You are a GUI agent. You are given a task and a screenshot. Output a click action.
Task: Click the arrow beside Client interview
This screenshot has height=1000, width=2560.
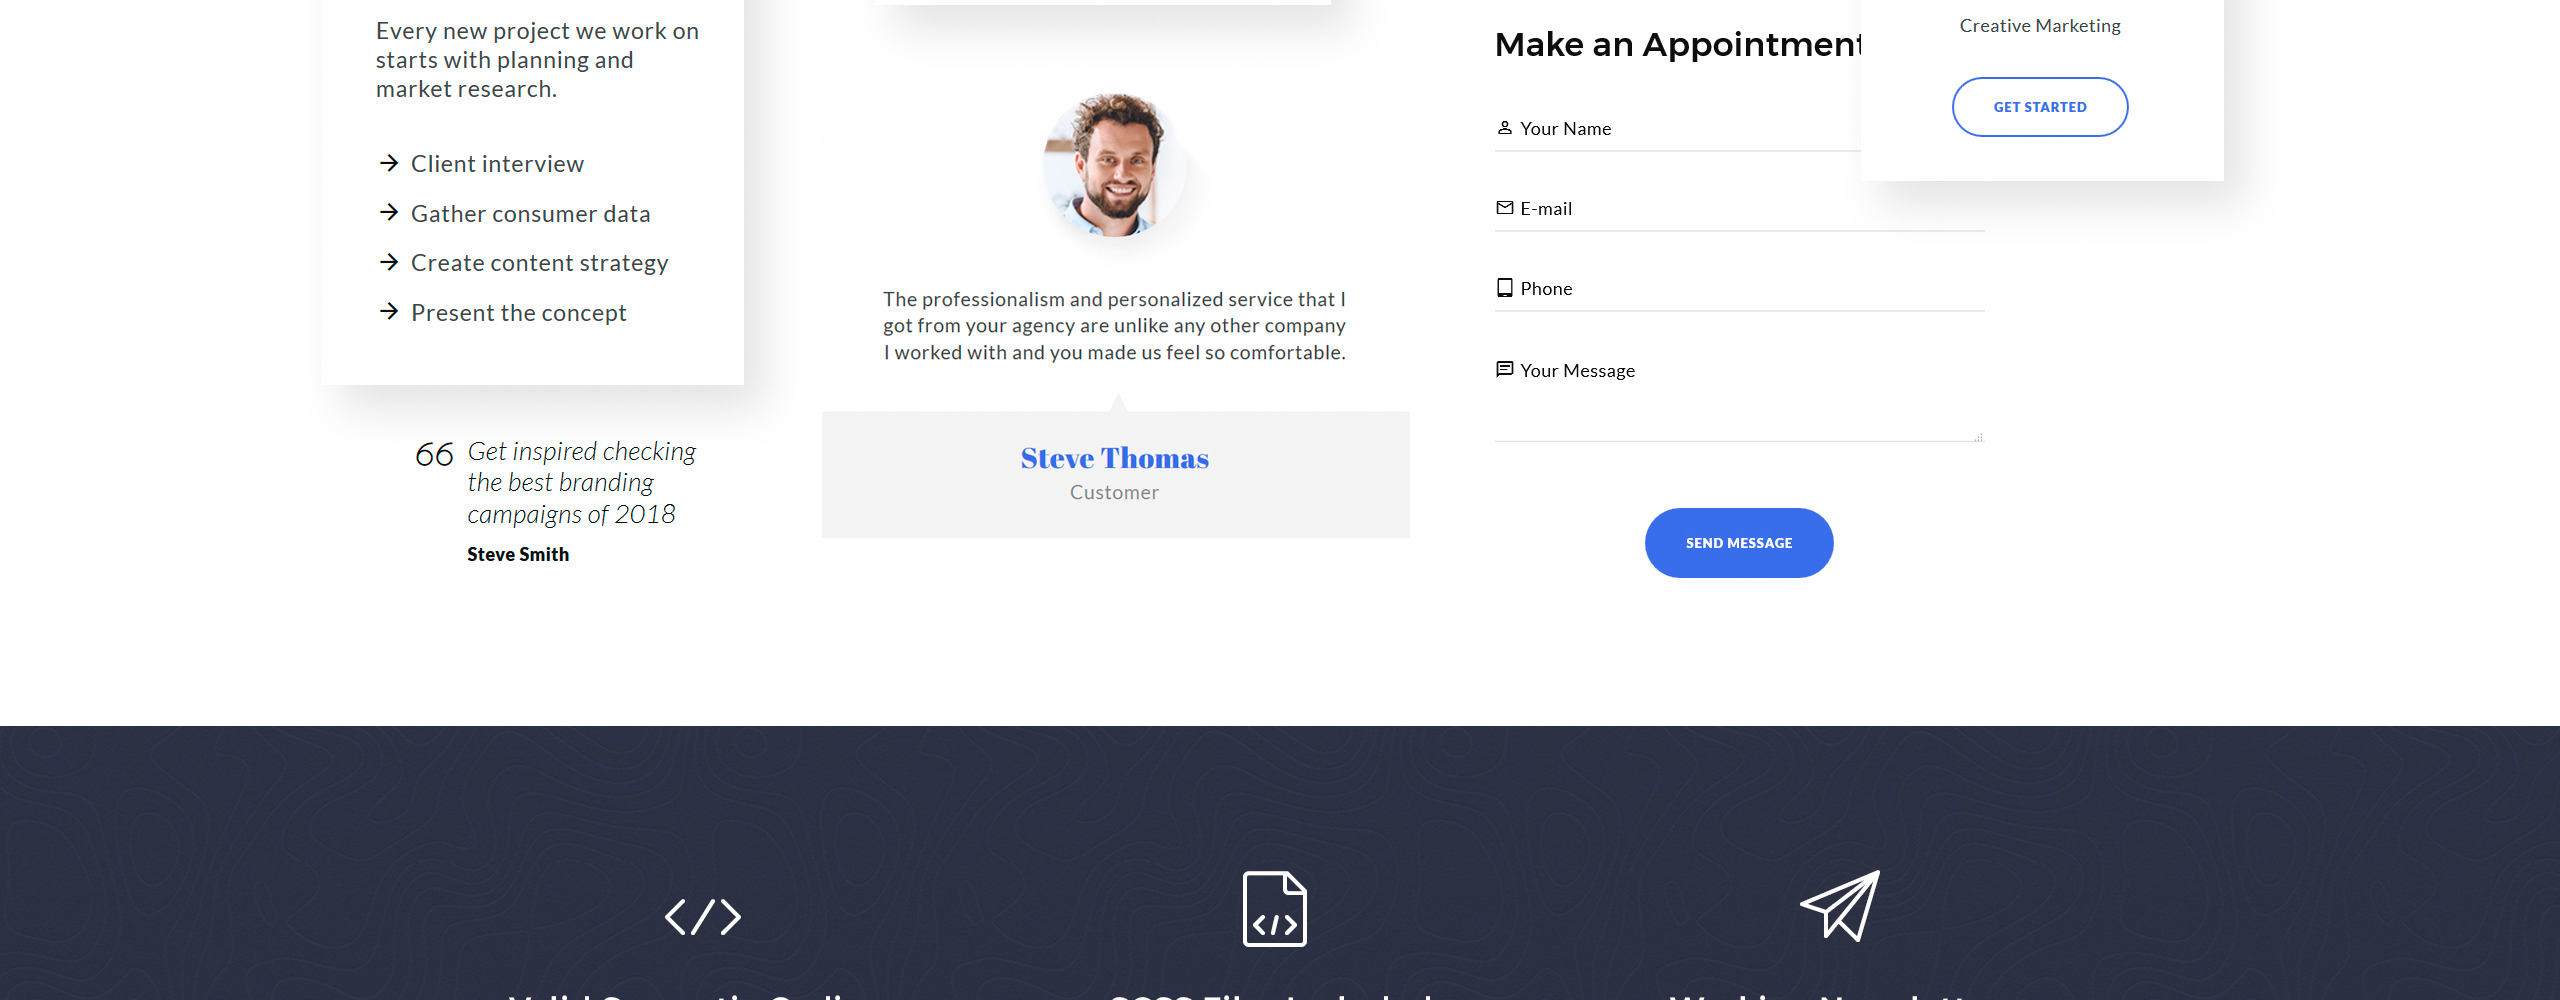pyautogui.click(x=389, y=163)
